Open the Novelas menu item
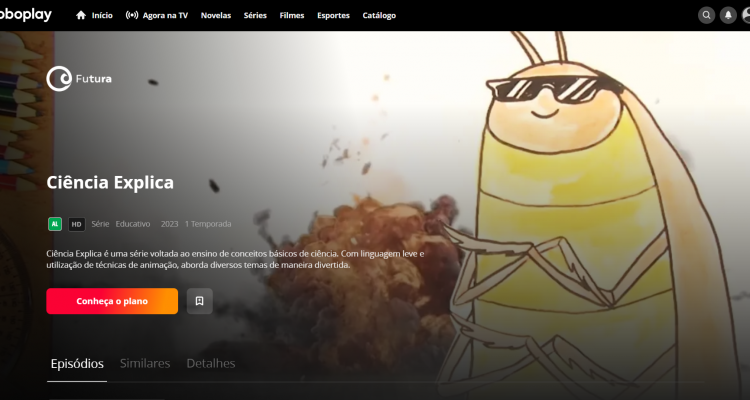This screenshot has width=750, height=400. [x=216, y=15]
